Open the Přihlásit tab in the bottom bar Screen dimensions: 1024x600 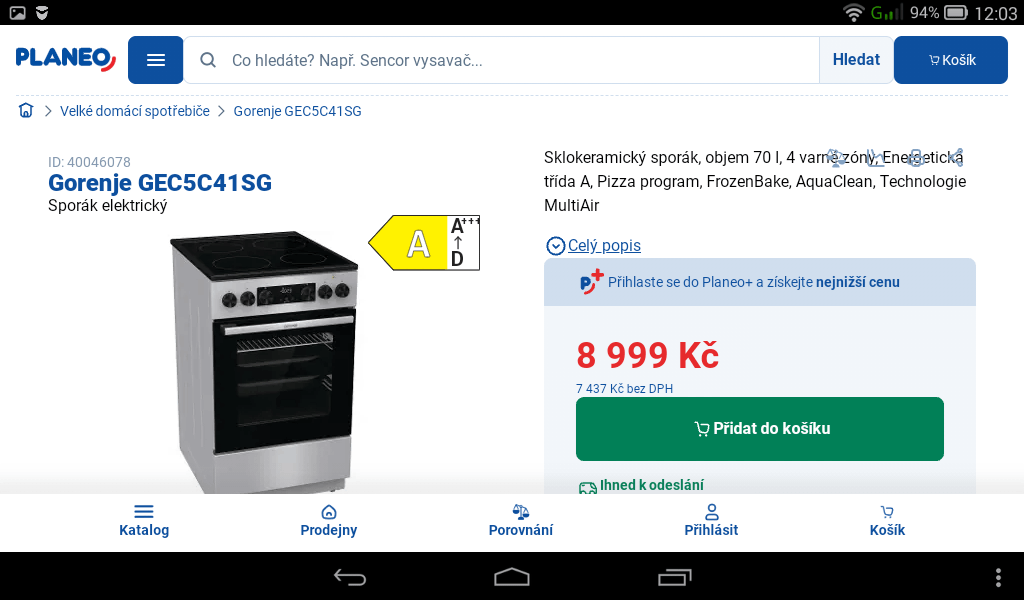[x=711, y=521]
